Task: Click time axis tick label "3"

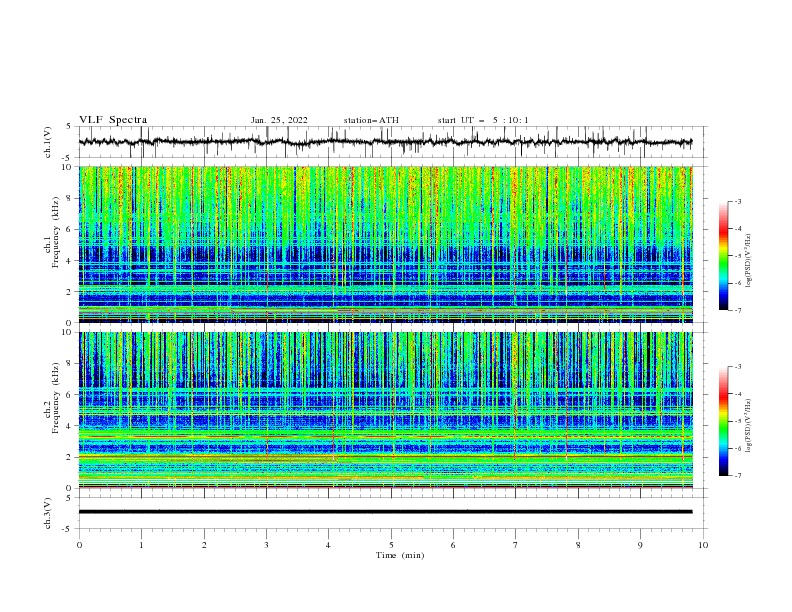Action: tap(267, 545)
